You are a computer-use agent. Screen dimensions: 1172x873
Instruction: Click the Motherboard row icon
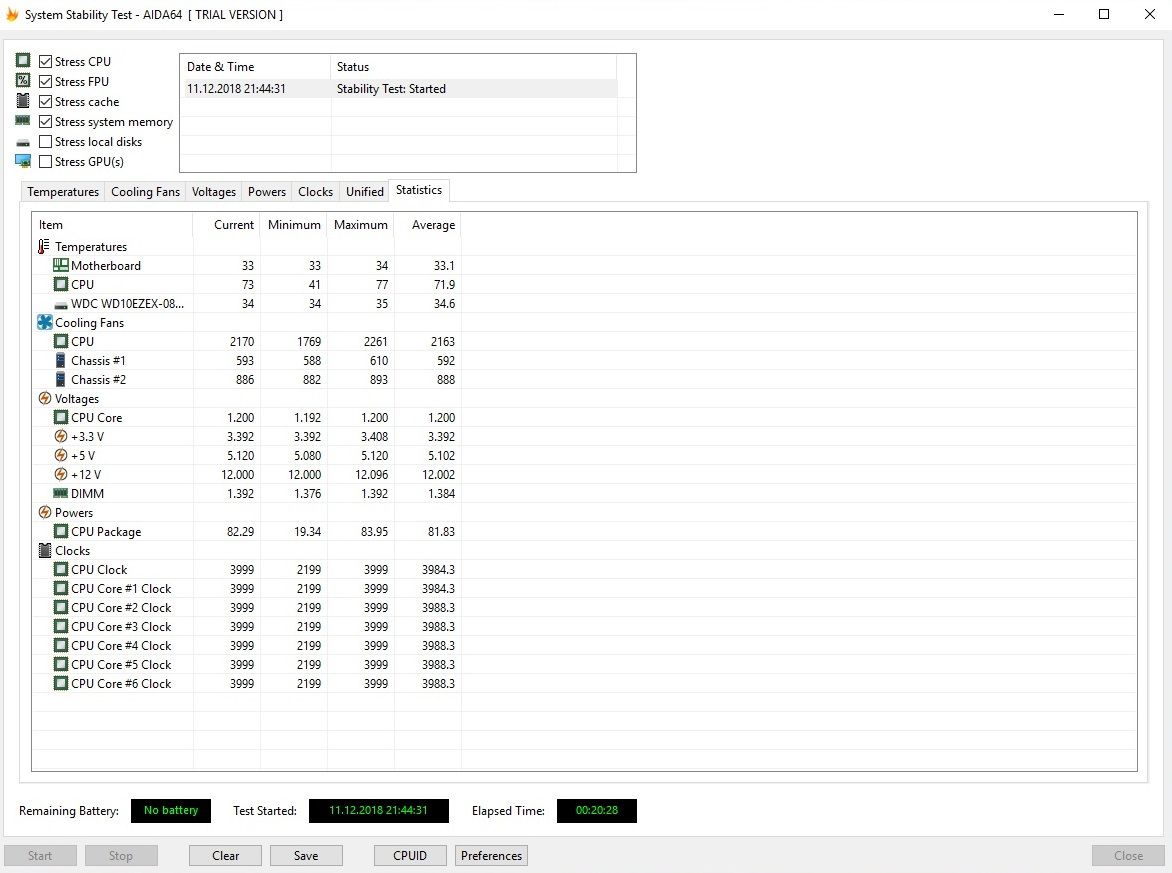(x=61, y=265)
